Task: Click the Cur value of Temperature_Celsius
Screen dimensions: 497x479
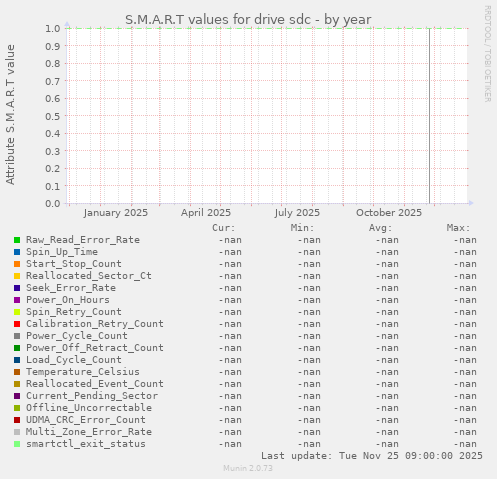Action: 230,372
